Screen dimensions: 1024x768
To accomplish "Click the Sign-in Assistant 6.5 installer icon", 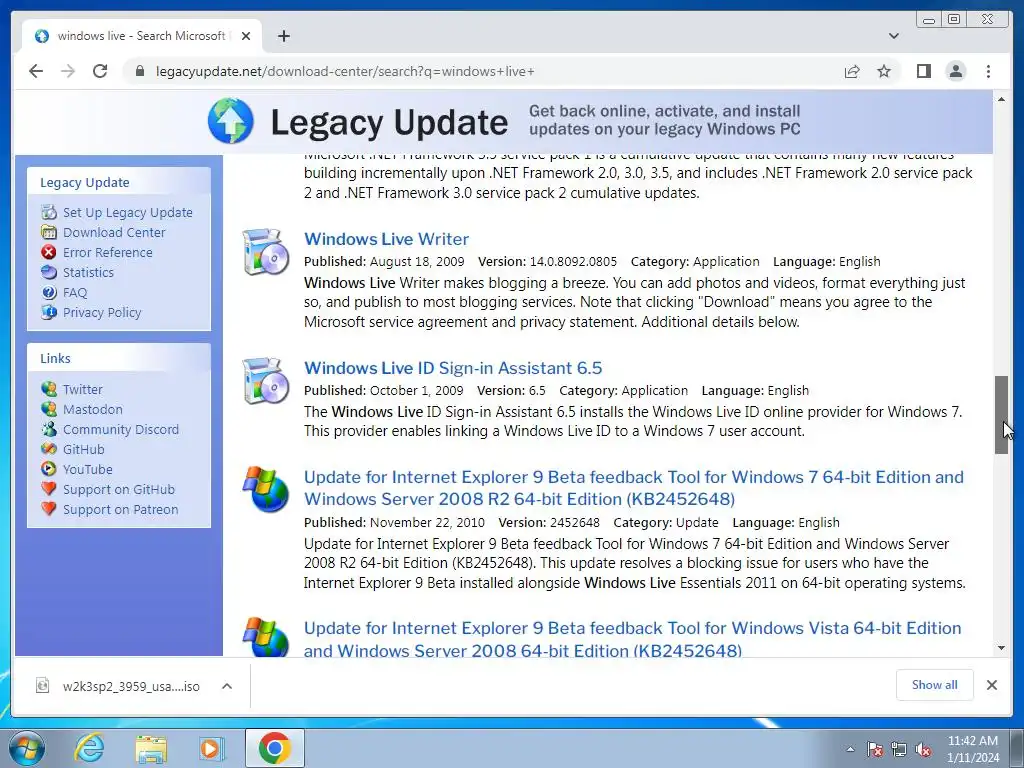I will (x=266, y=381).
